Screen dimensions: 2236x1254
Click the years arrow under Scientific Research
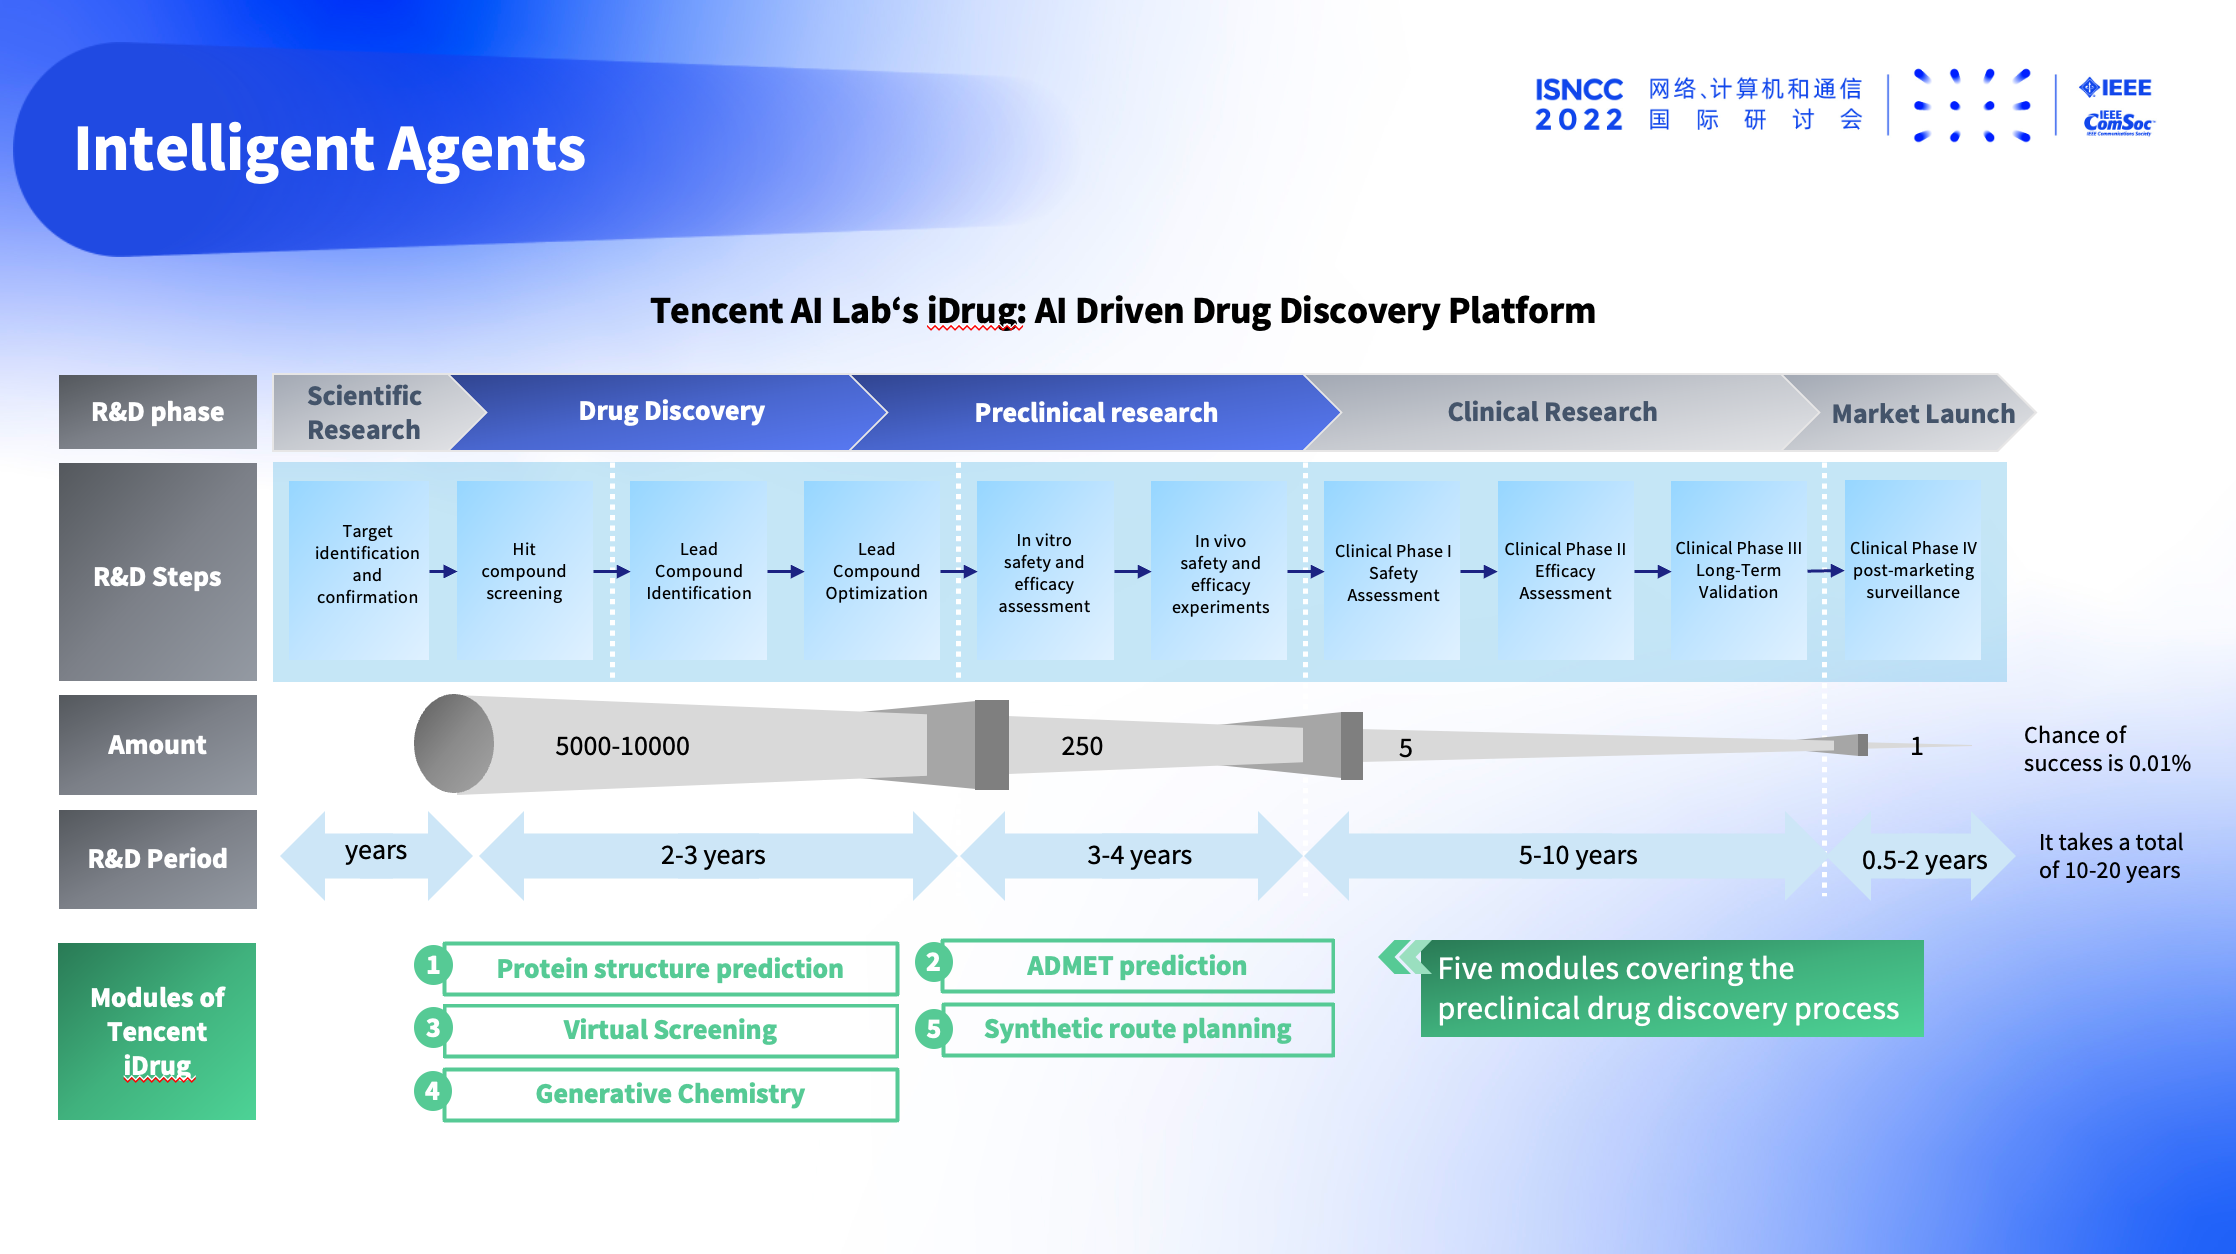click(x=376, y=855)
